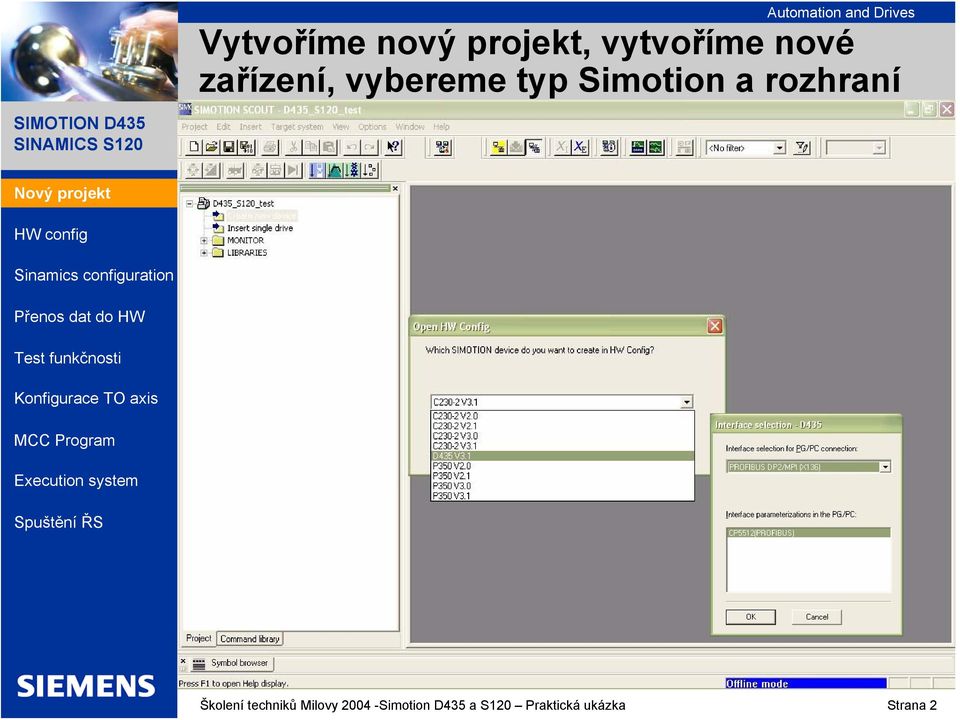960x720 pixels.
Task: Click the Download to target system icon
Action: pos(517,147)
